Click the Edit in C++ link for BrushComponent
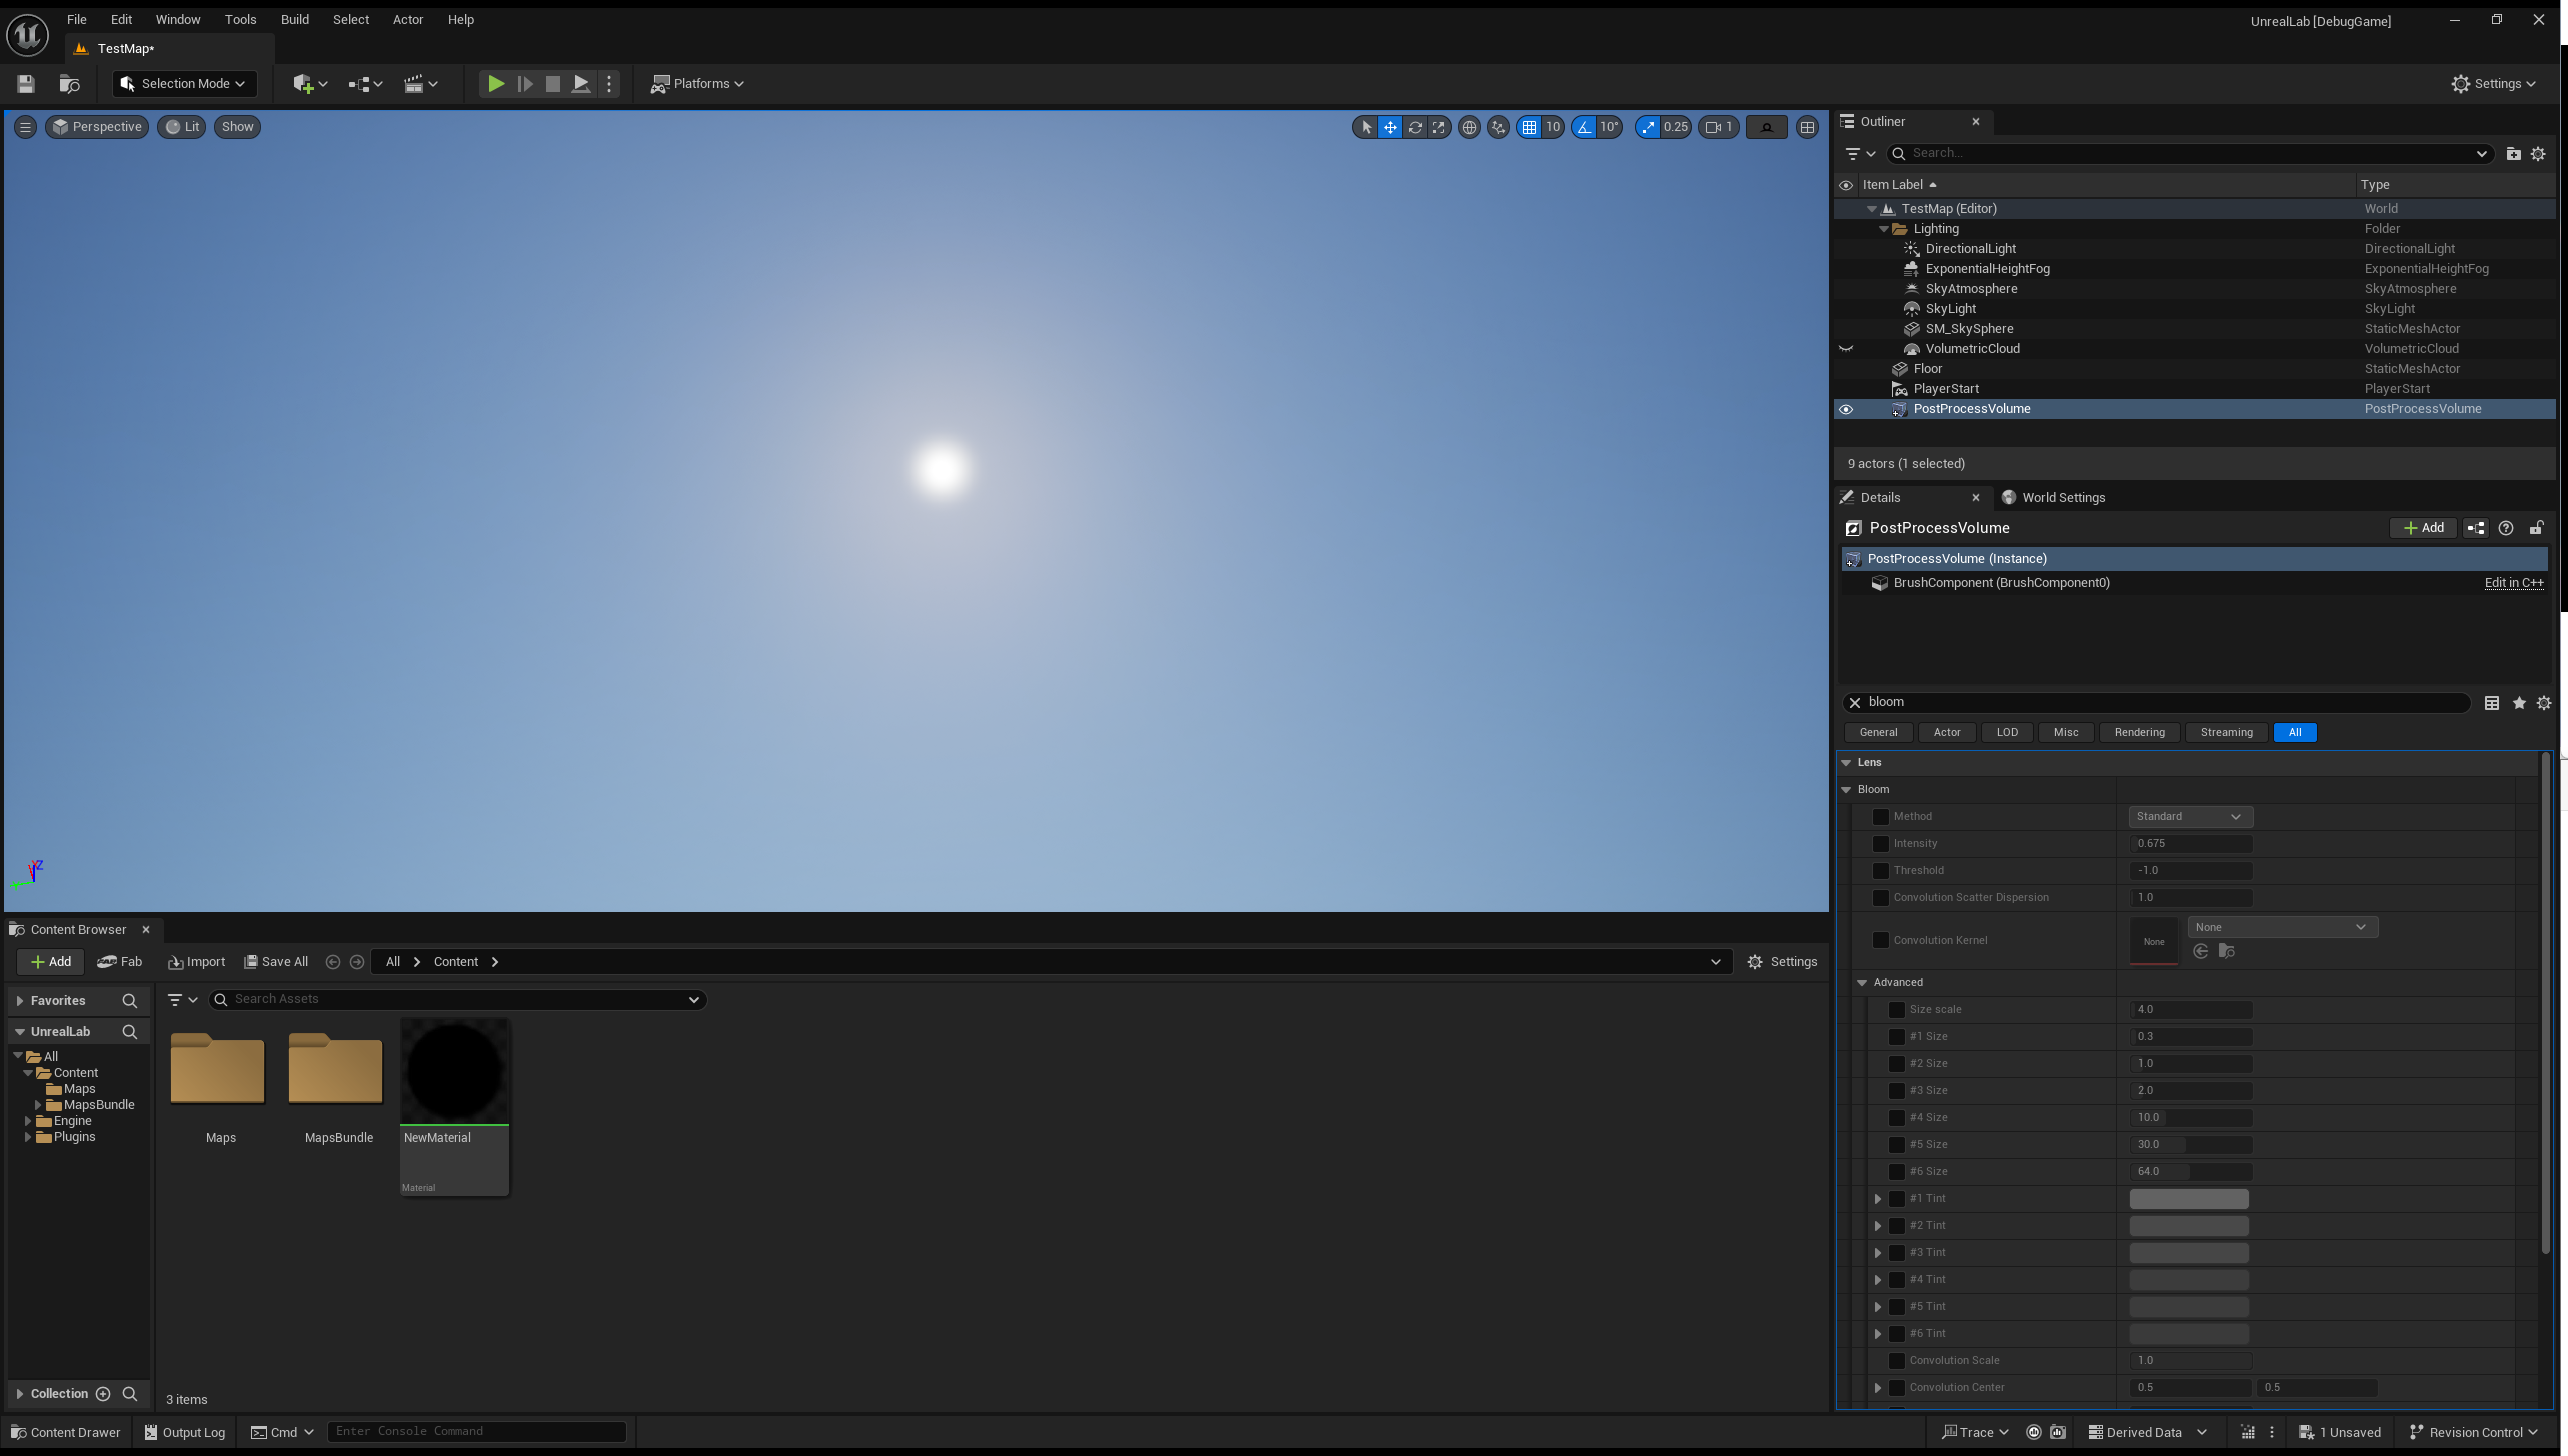Viewport: 2568px width, 1456px height. pos(2514,583)
